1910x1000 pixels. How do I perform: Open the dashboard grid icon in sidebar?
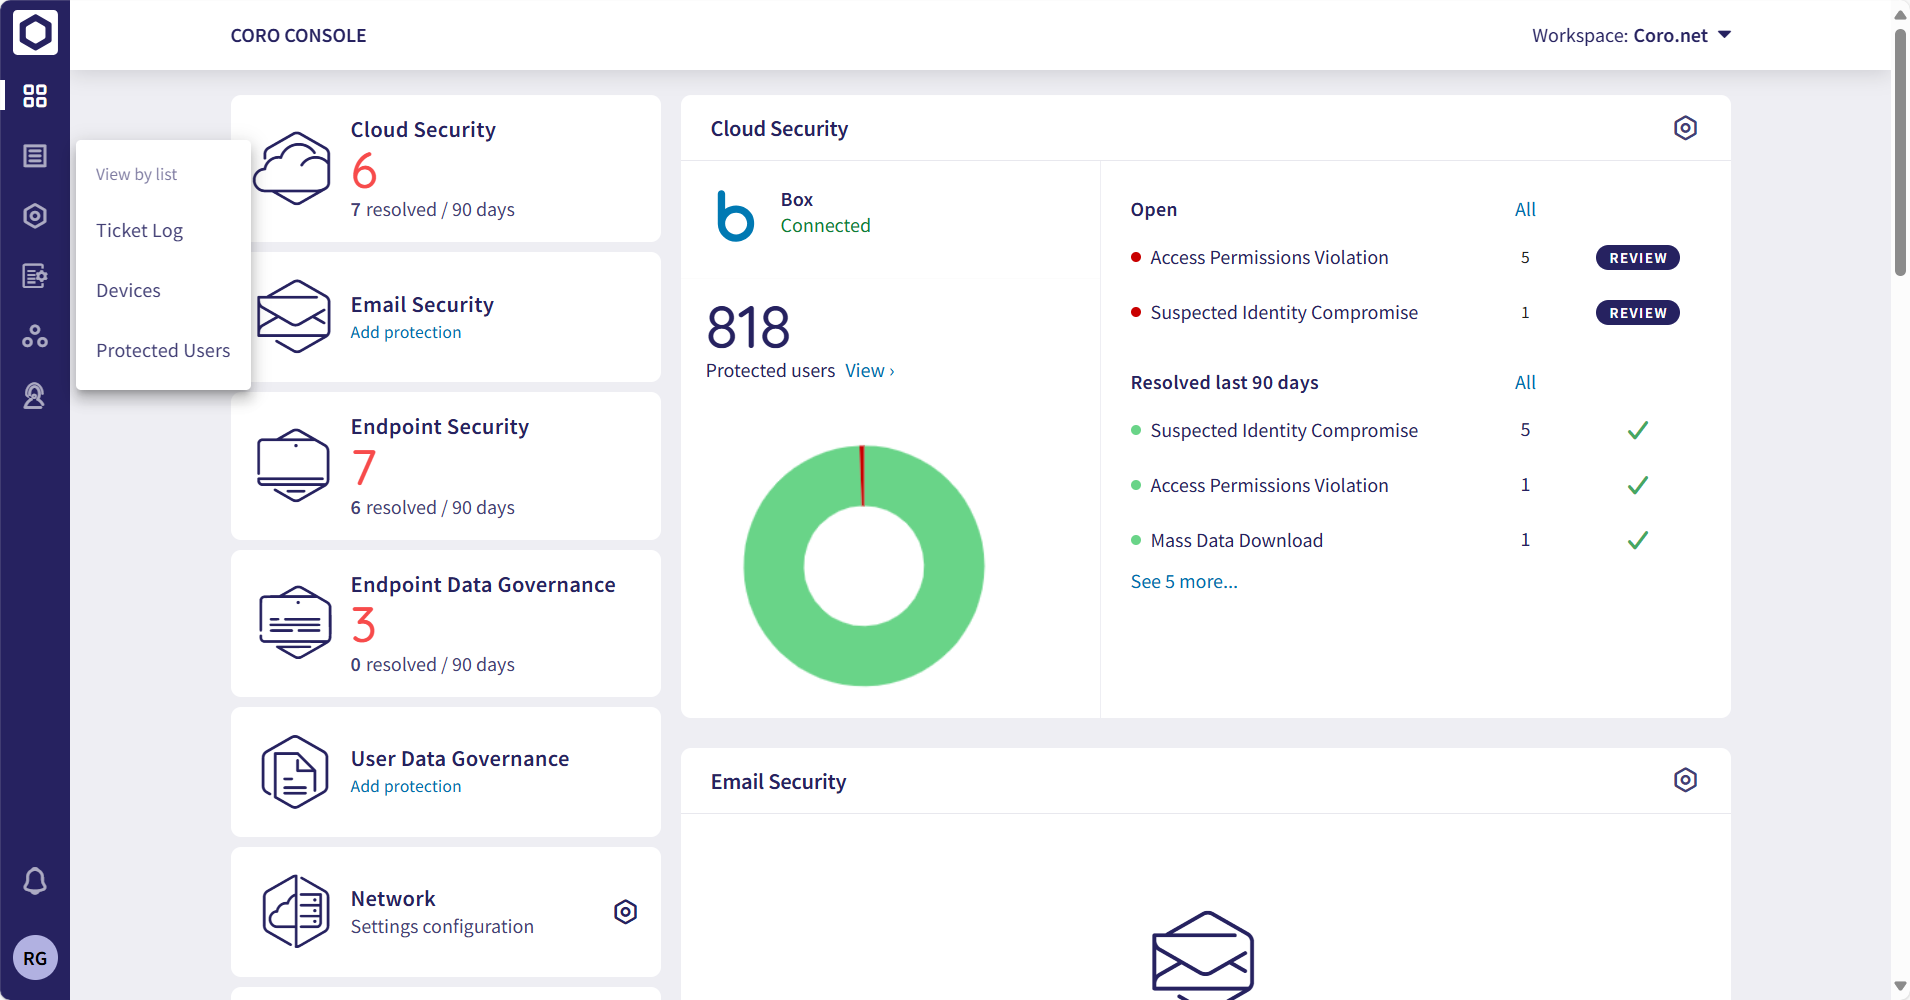35,96
